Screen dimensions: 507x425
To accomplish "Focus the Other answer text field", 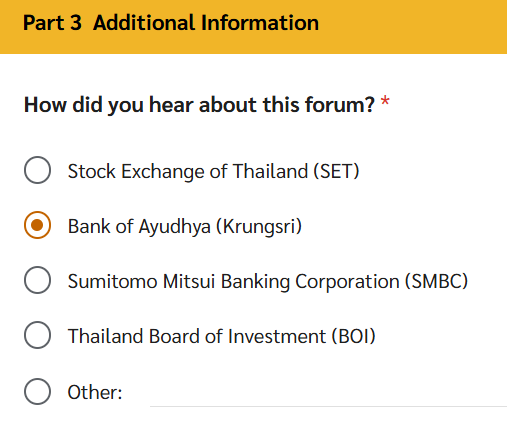I will point(328,393).
